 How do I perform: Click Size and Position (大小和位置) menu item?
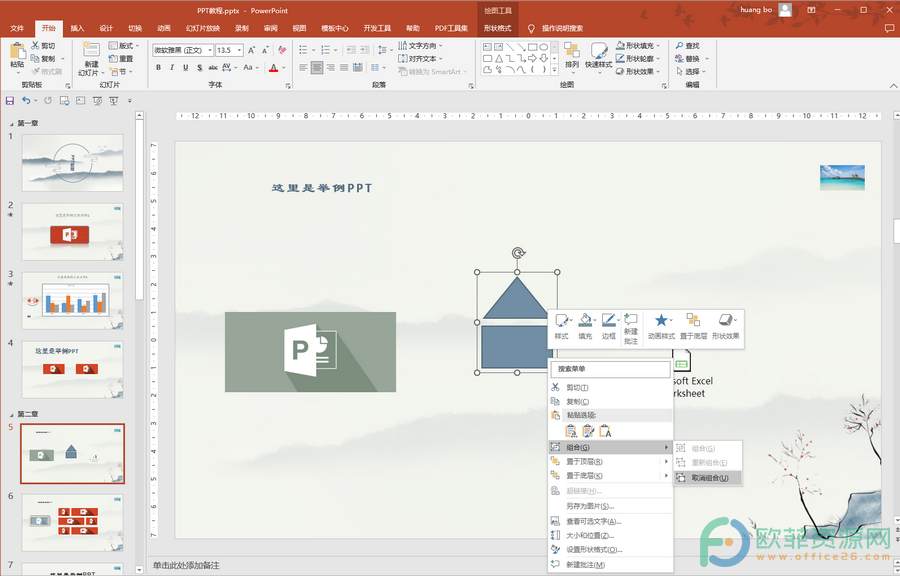[x=611, y=535]
